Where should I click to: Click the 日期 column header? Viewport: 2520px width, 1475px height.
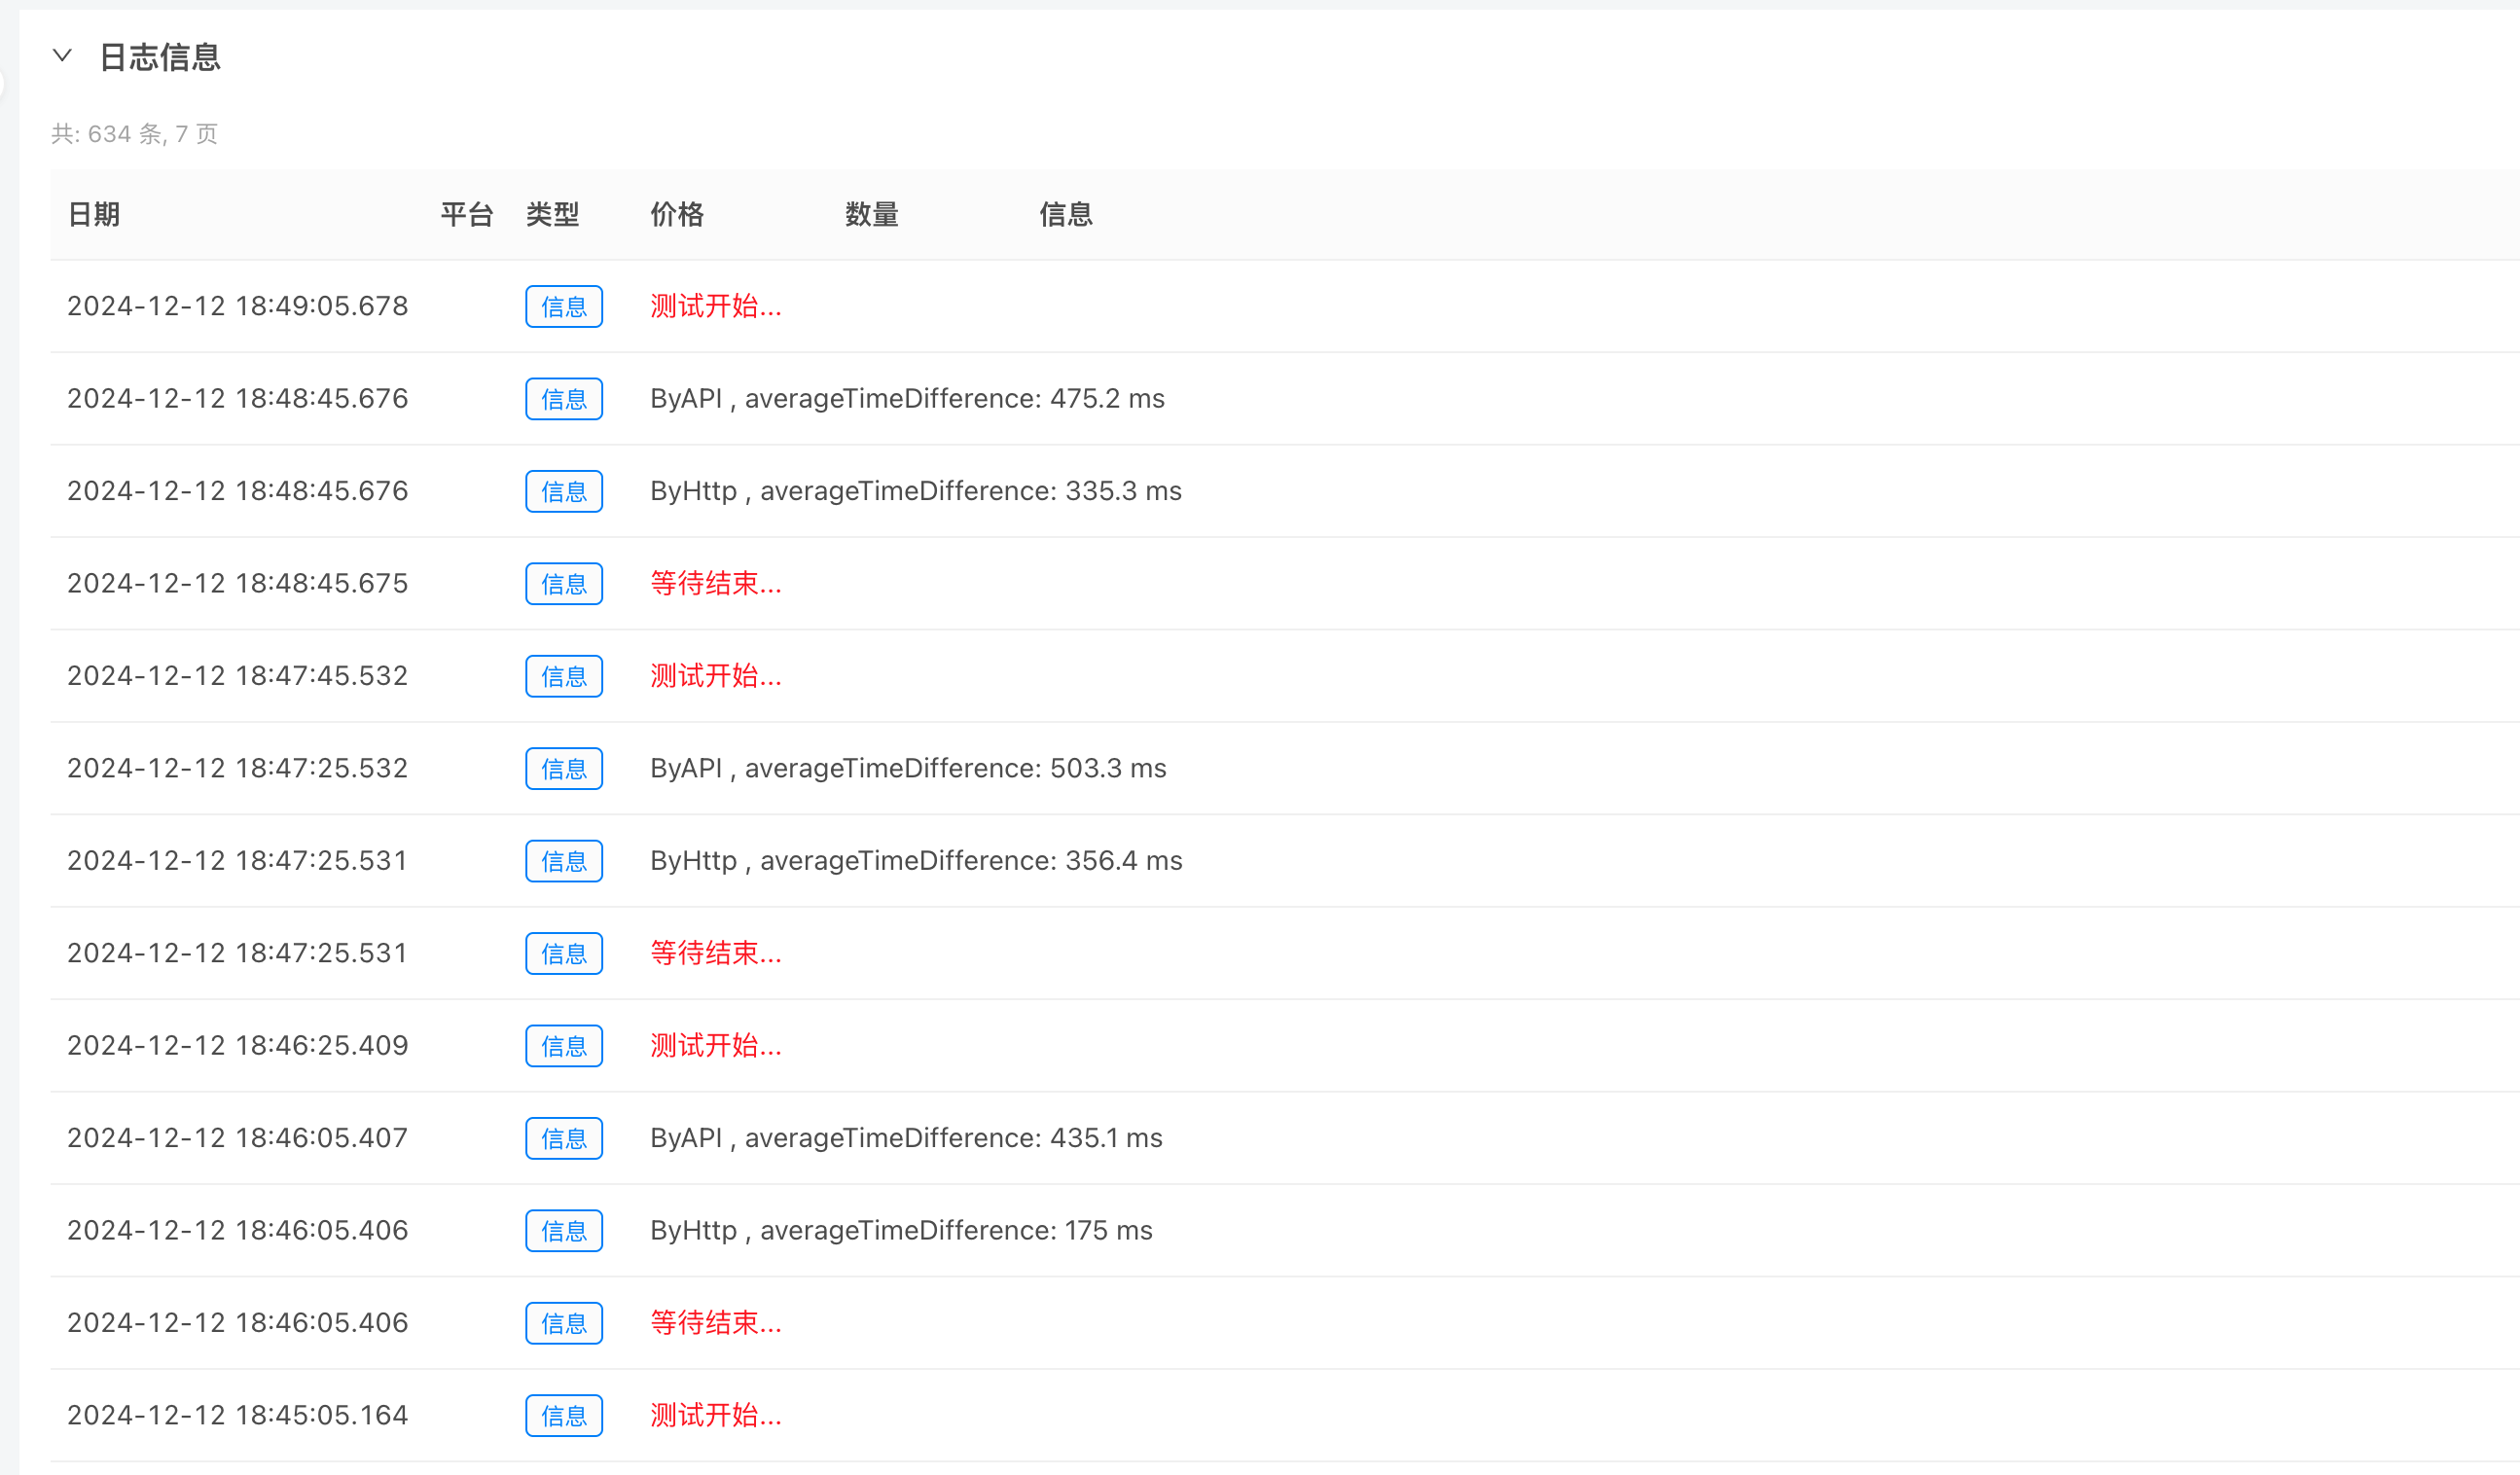pyautogui.click(x=94, y=214)
